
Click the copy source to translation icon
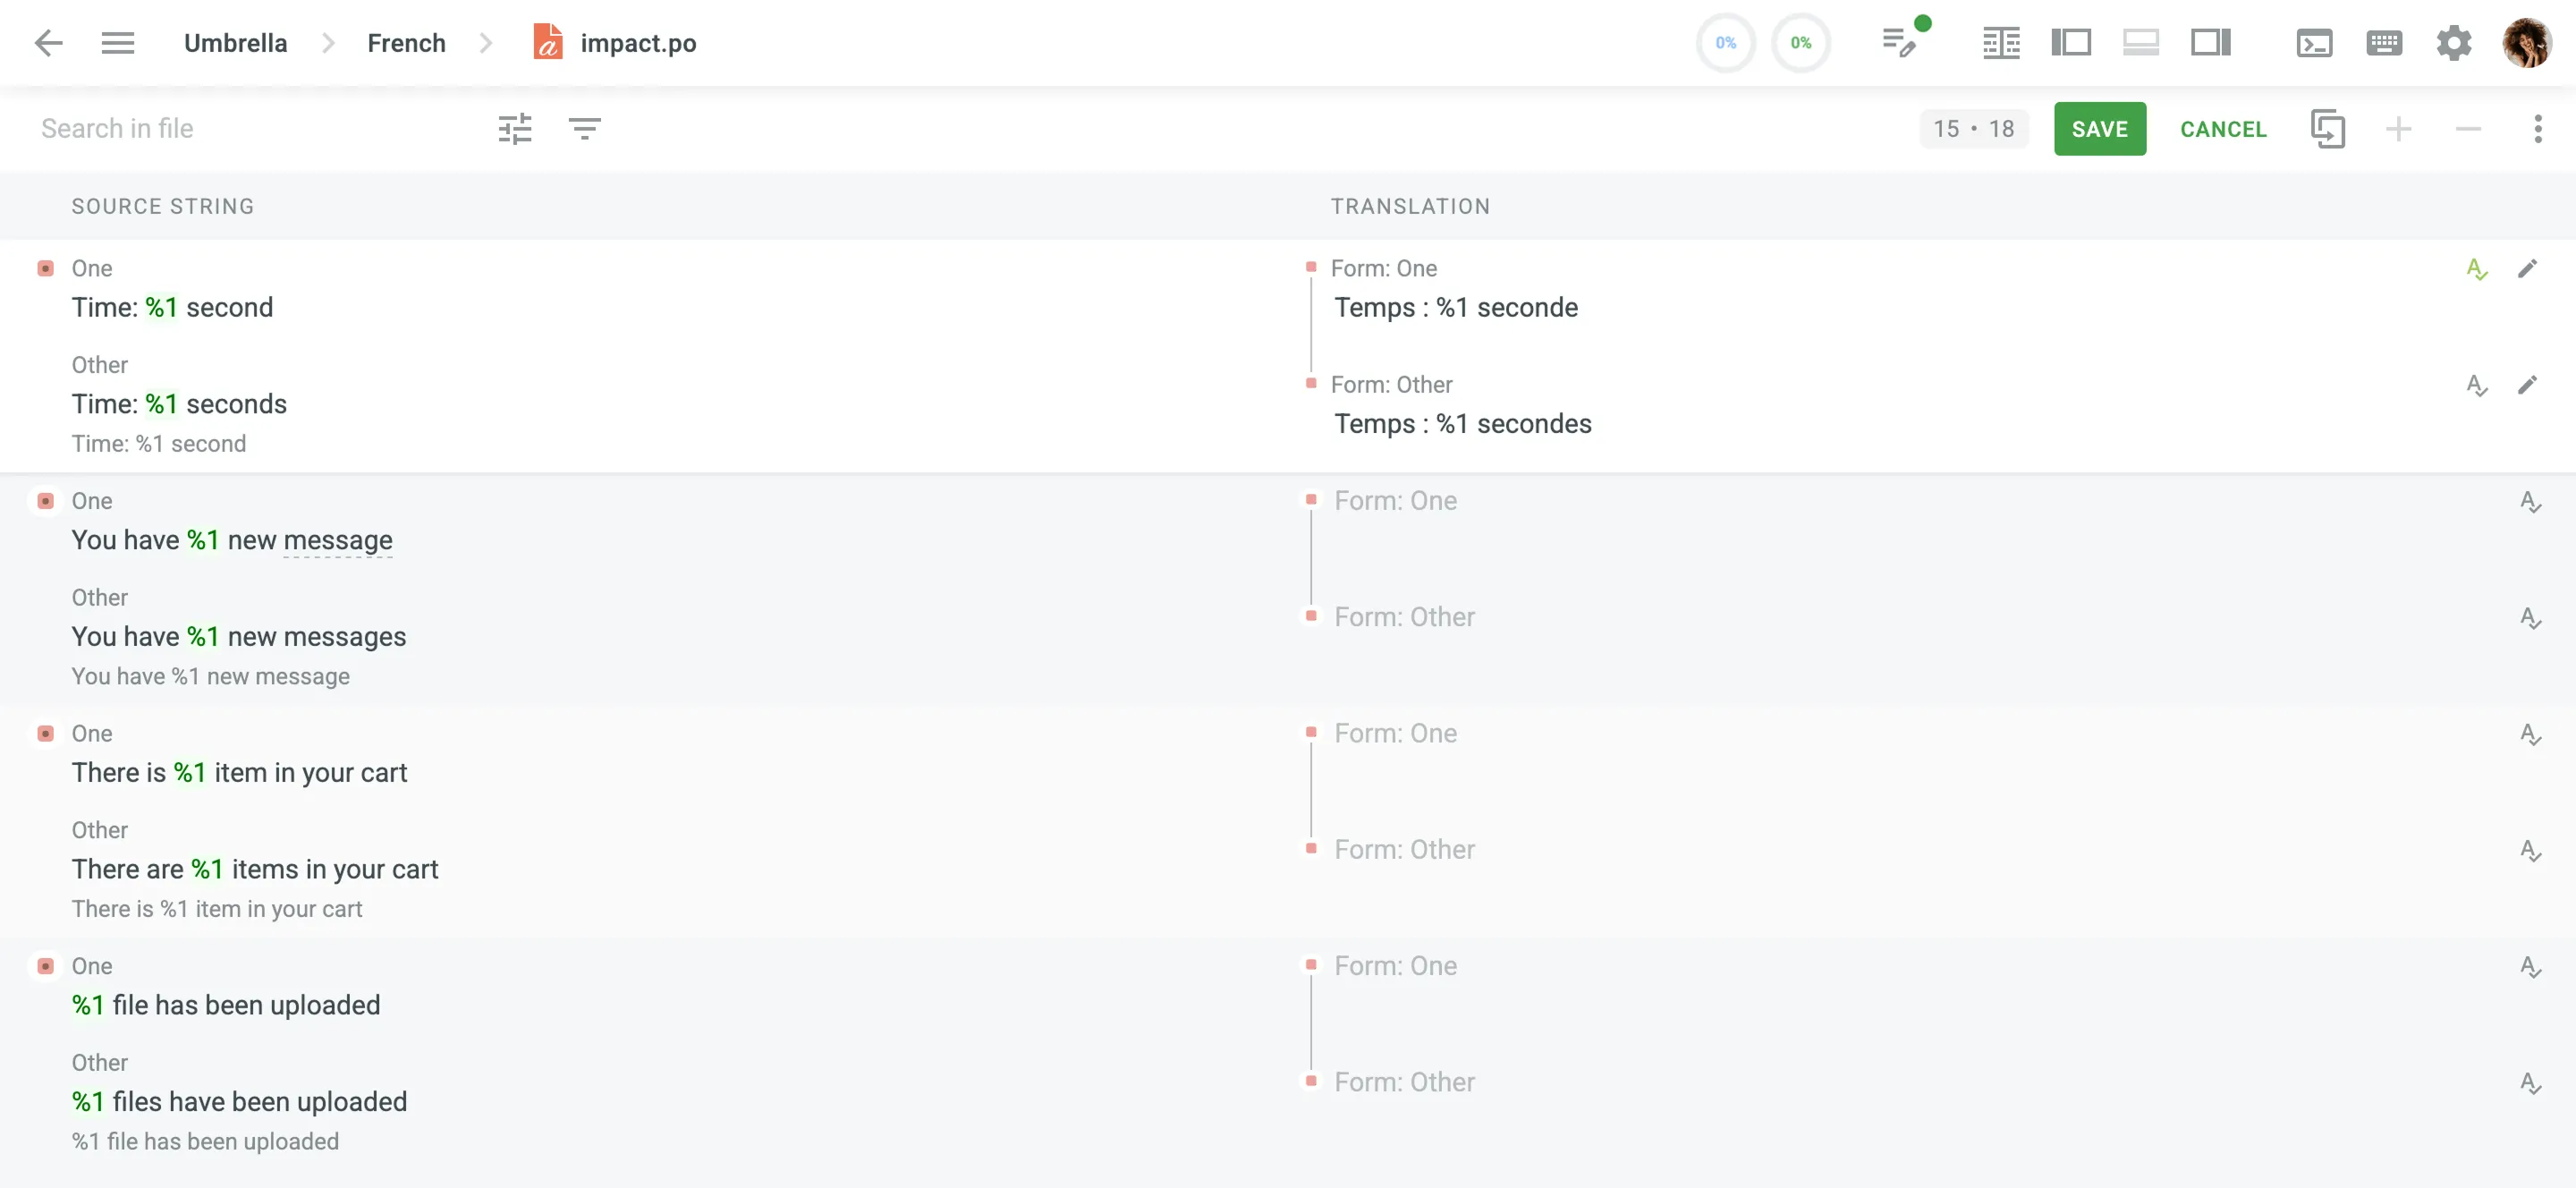click(x=2328, y=129)
